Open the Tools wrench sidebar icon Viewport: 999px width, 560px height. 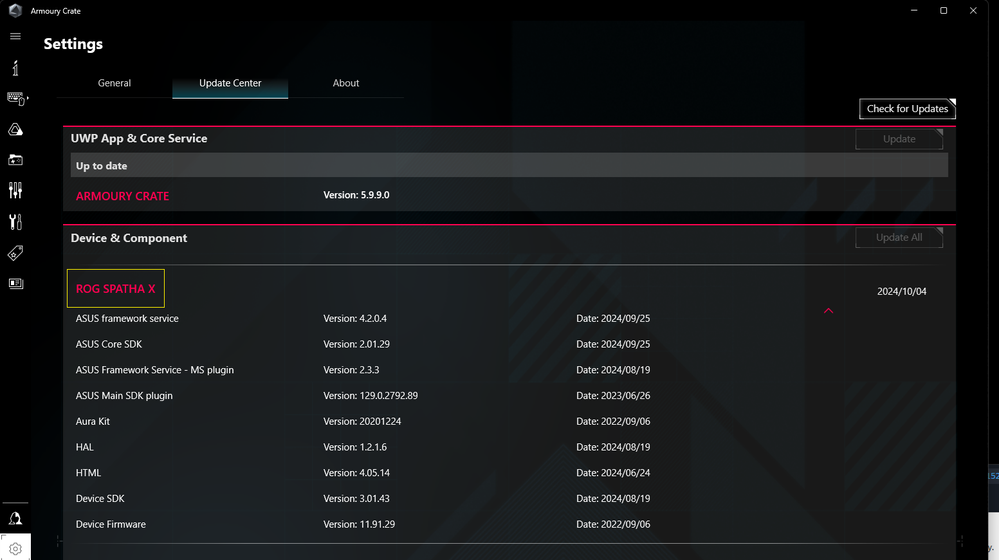[15, 222]
